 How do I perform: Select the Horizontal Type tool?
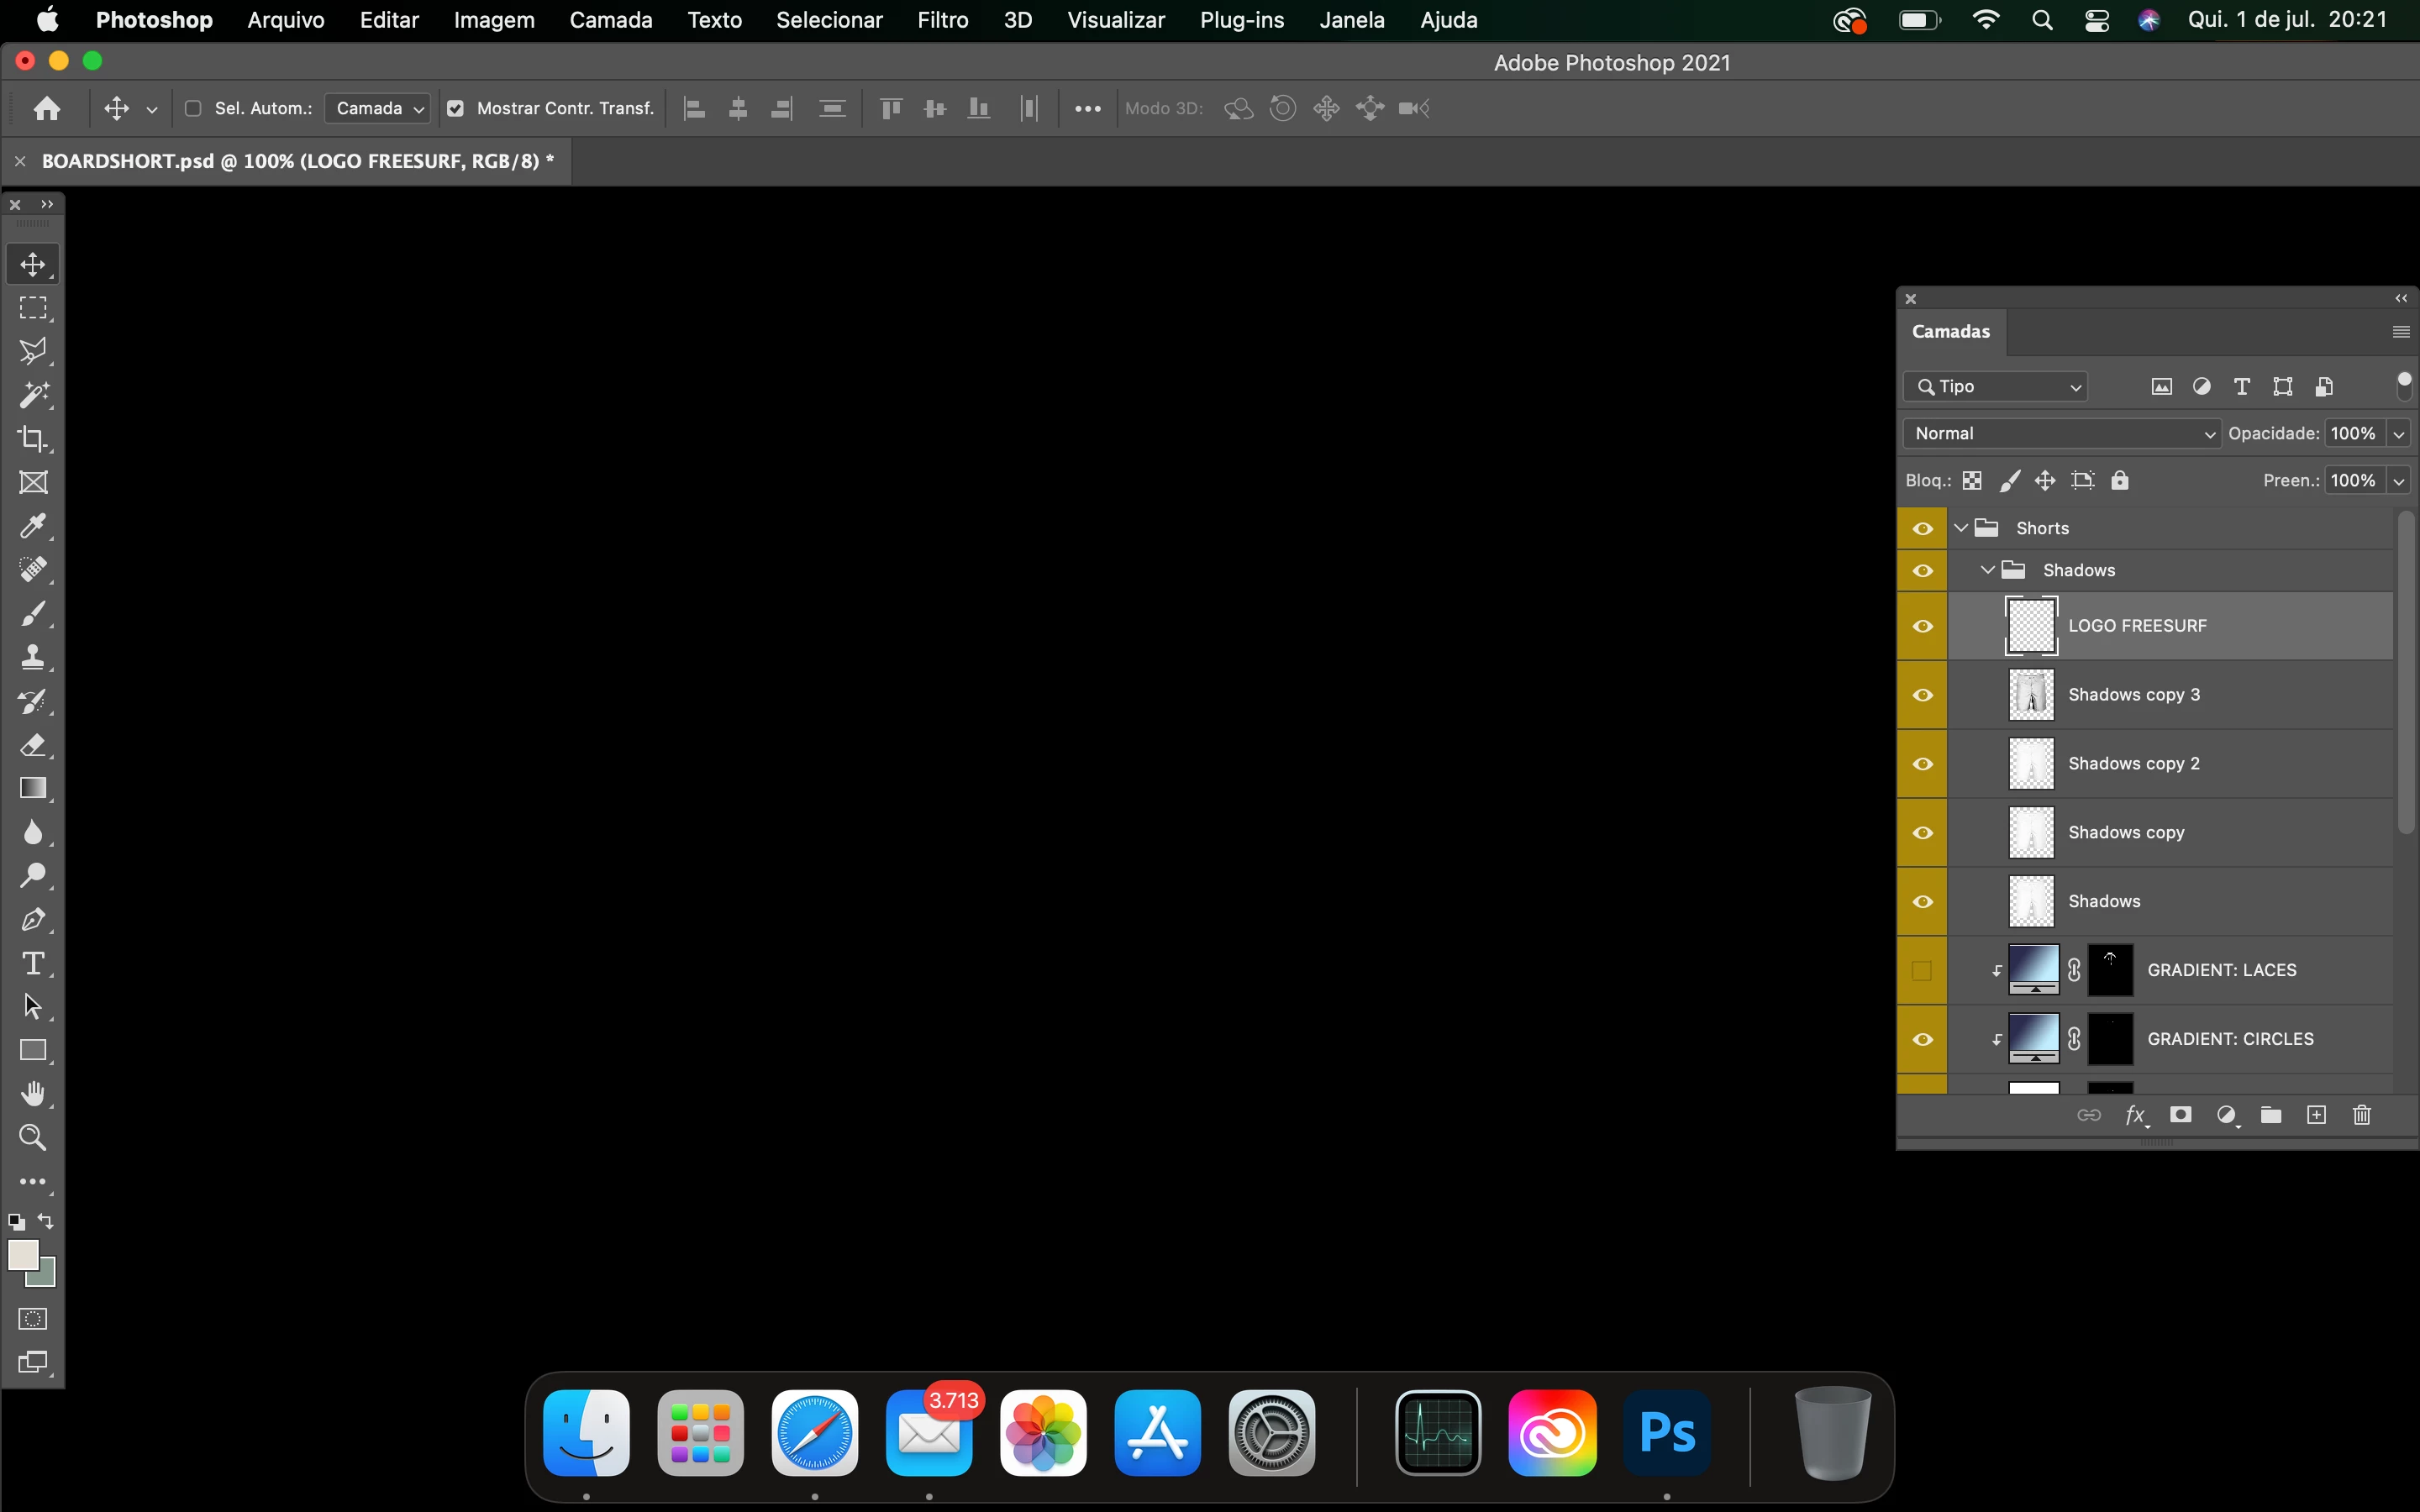[33, 963]
